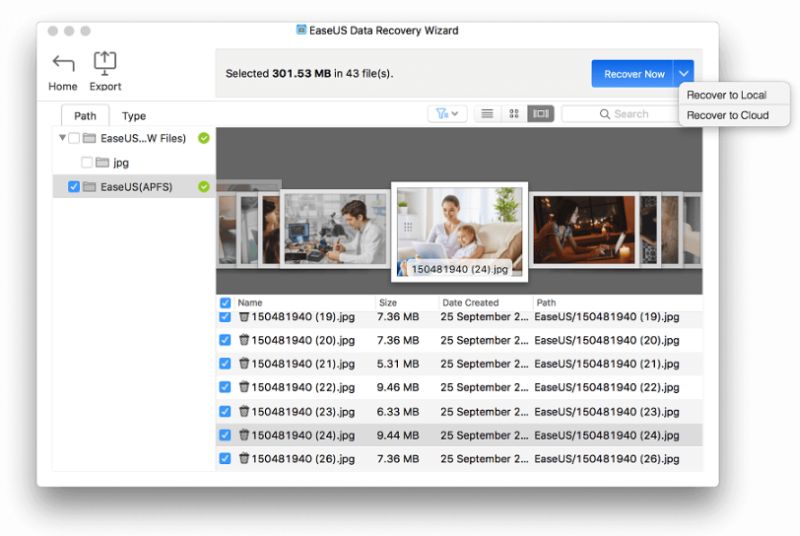The image size is (800, 536).
Task: Click trash icon of 150481940 (21).jpg
Action: pyautogui.click(x=244, y=363)
